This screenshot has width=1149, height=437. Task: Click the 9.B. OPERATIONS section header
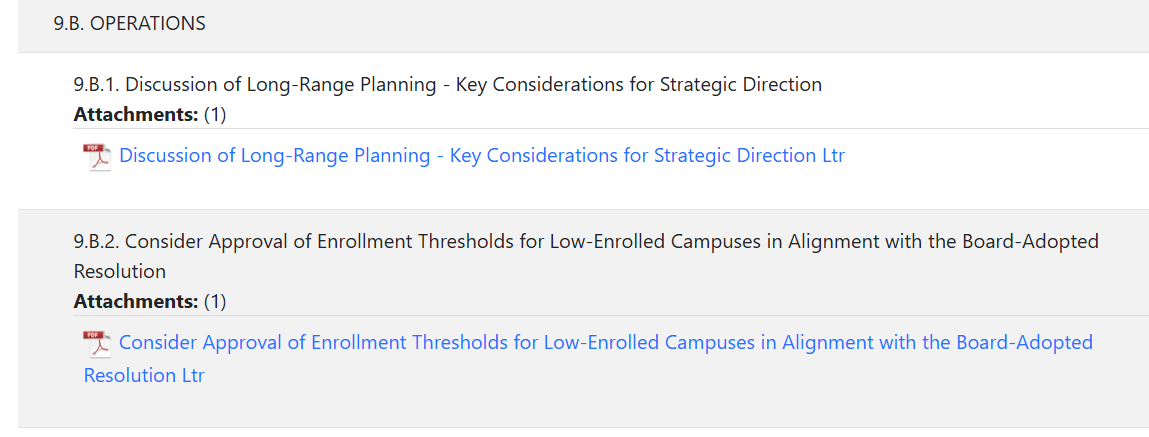click(130, 23)
